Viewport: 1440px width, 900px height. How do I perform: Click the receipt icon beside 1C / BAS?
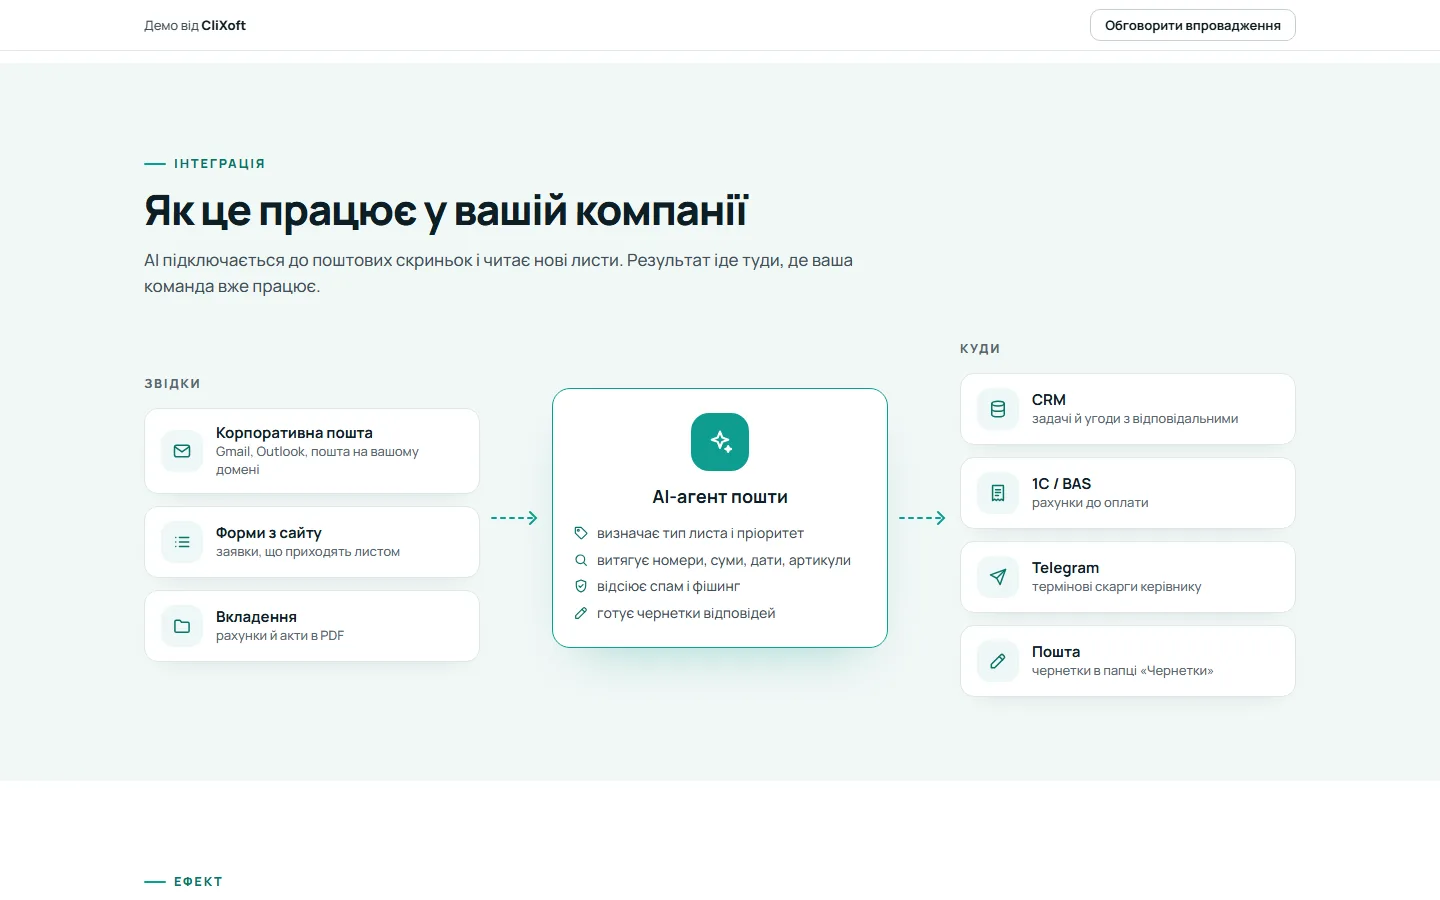[998, 493]
